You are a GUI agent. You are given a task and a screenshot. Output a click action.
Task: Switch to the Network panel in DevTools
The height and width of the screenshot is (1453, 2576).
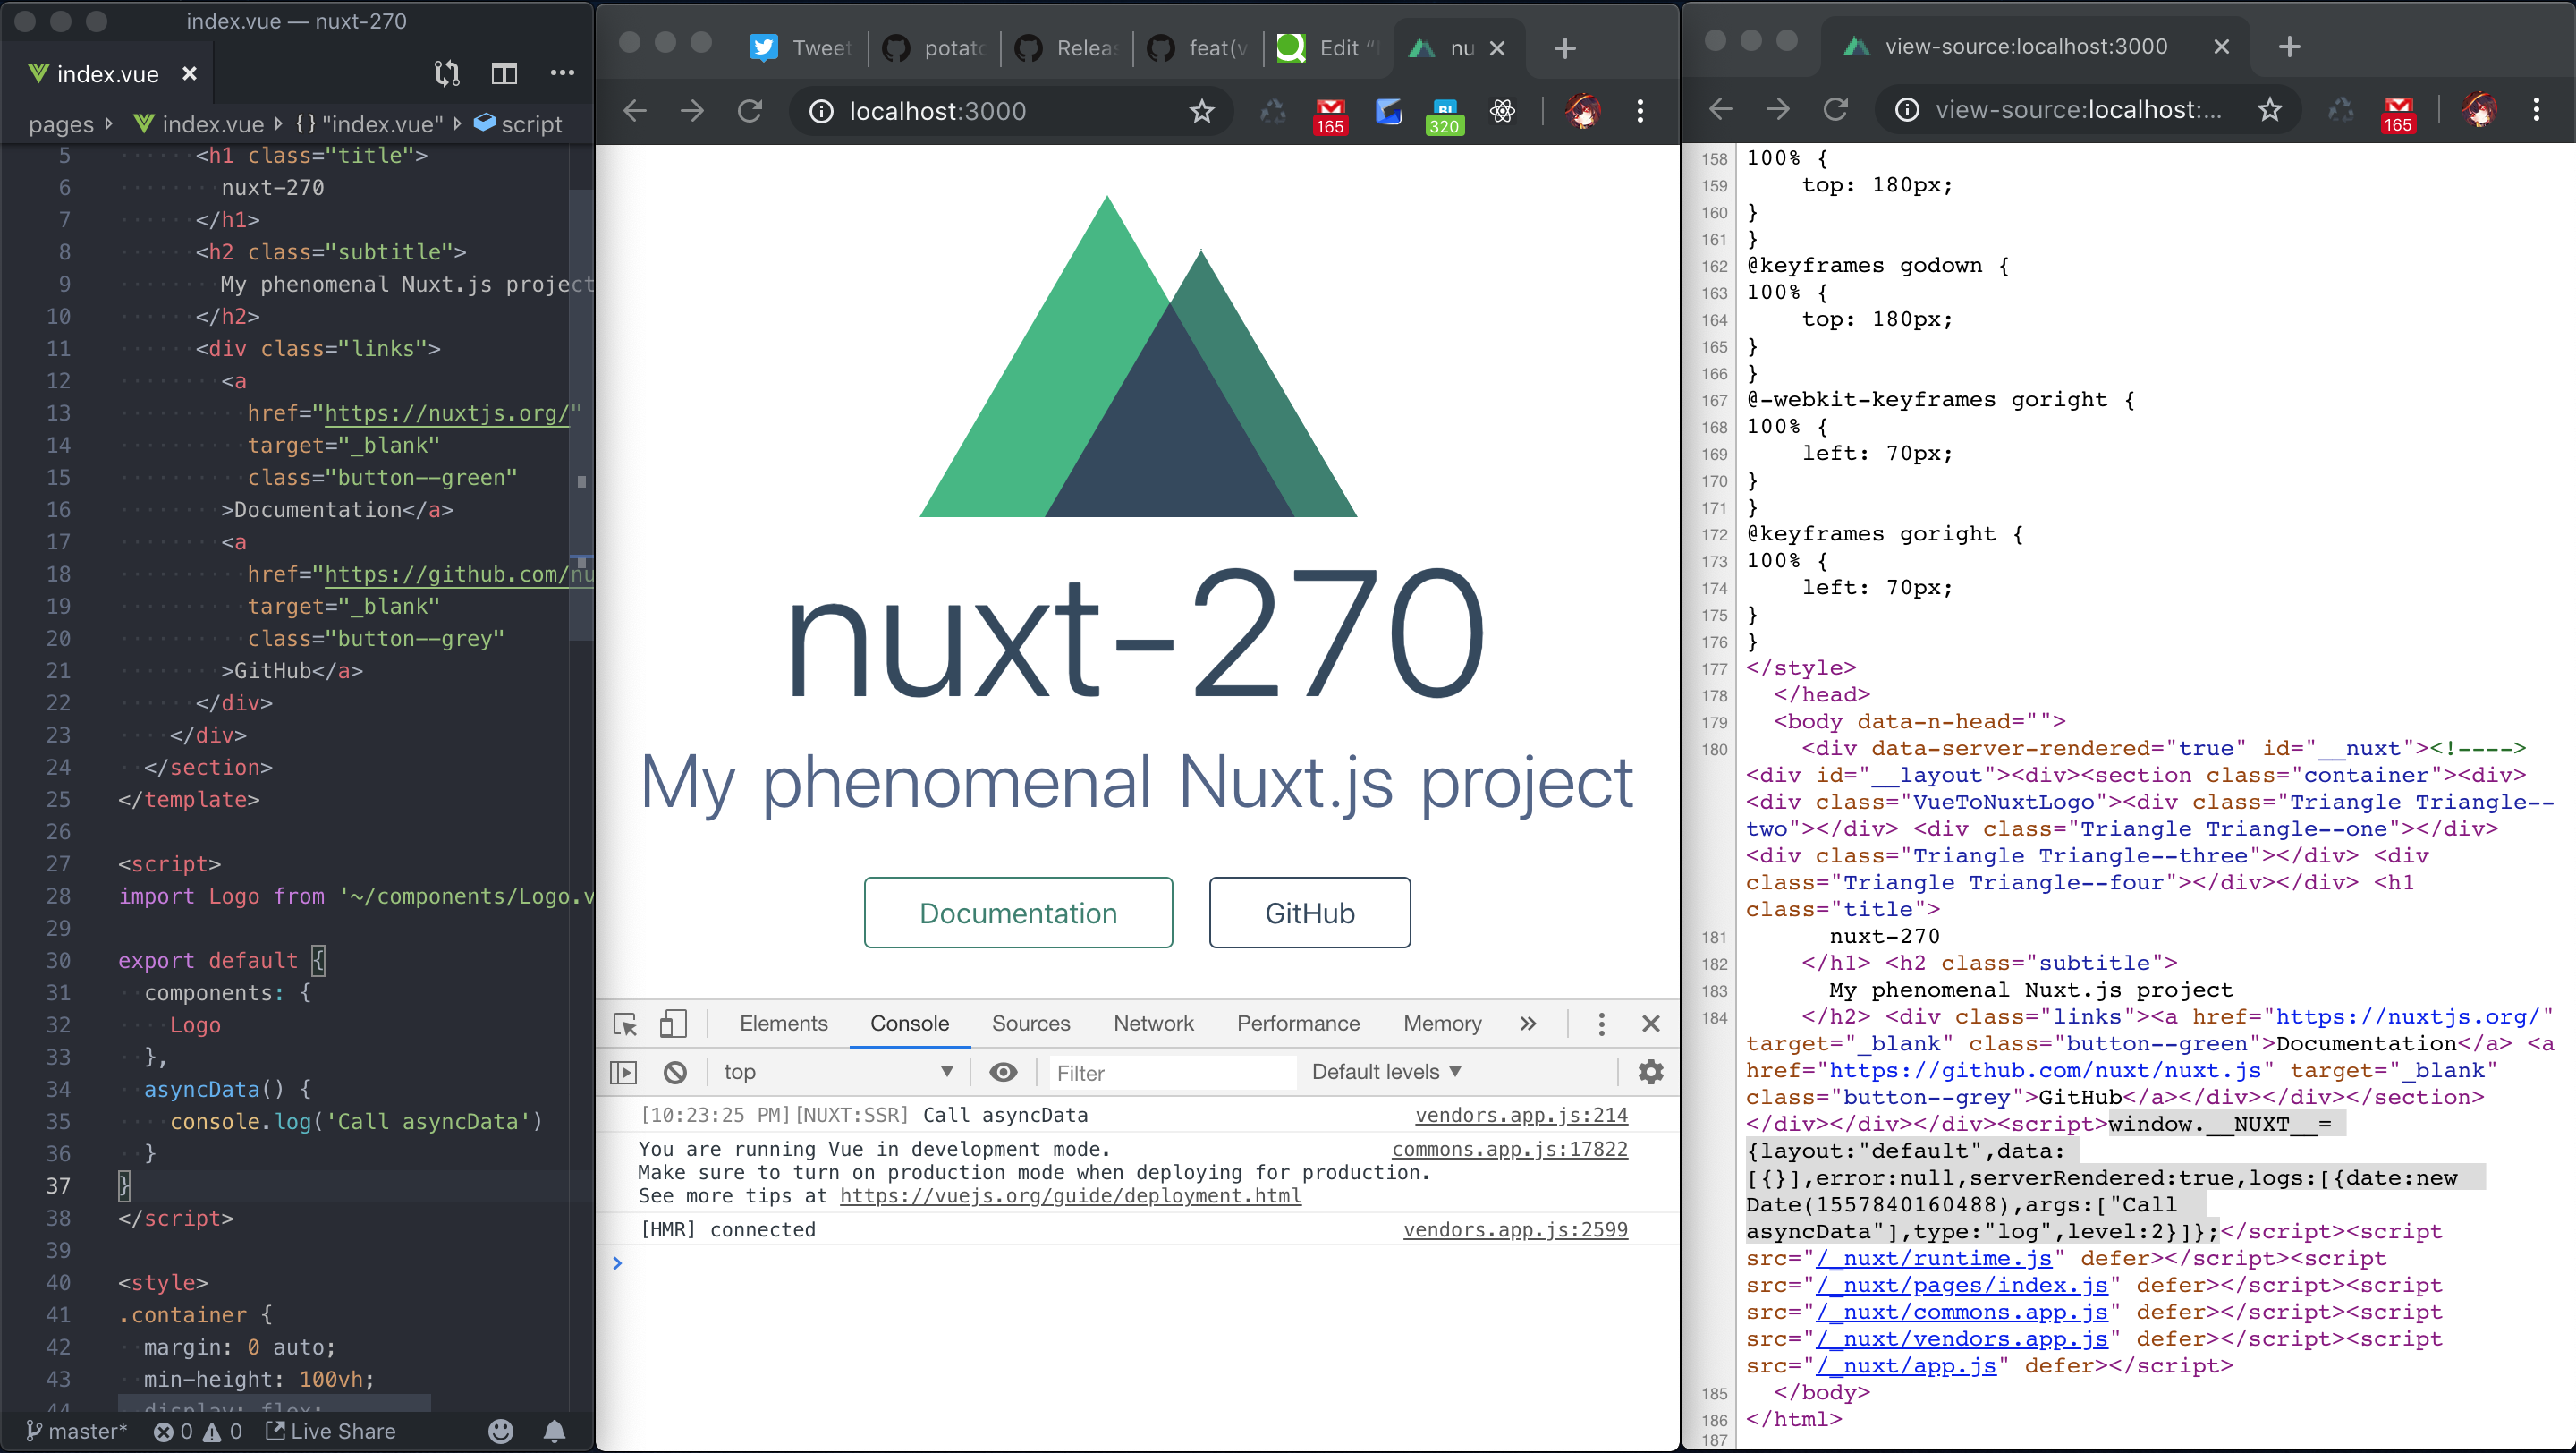[1153, 1024]
